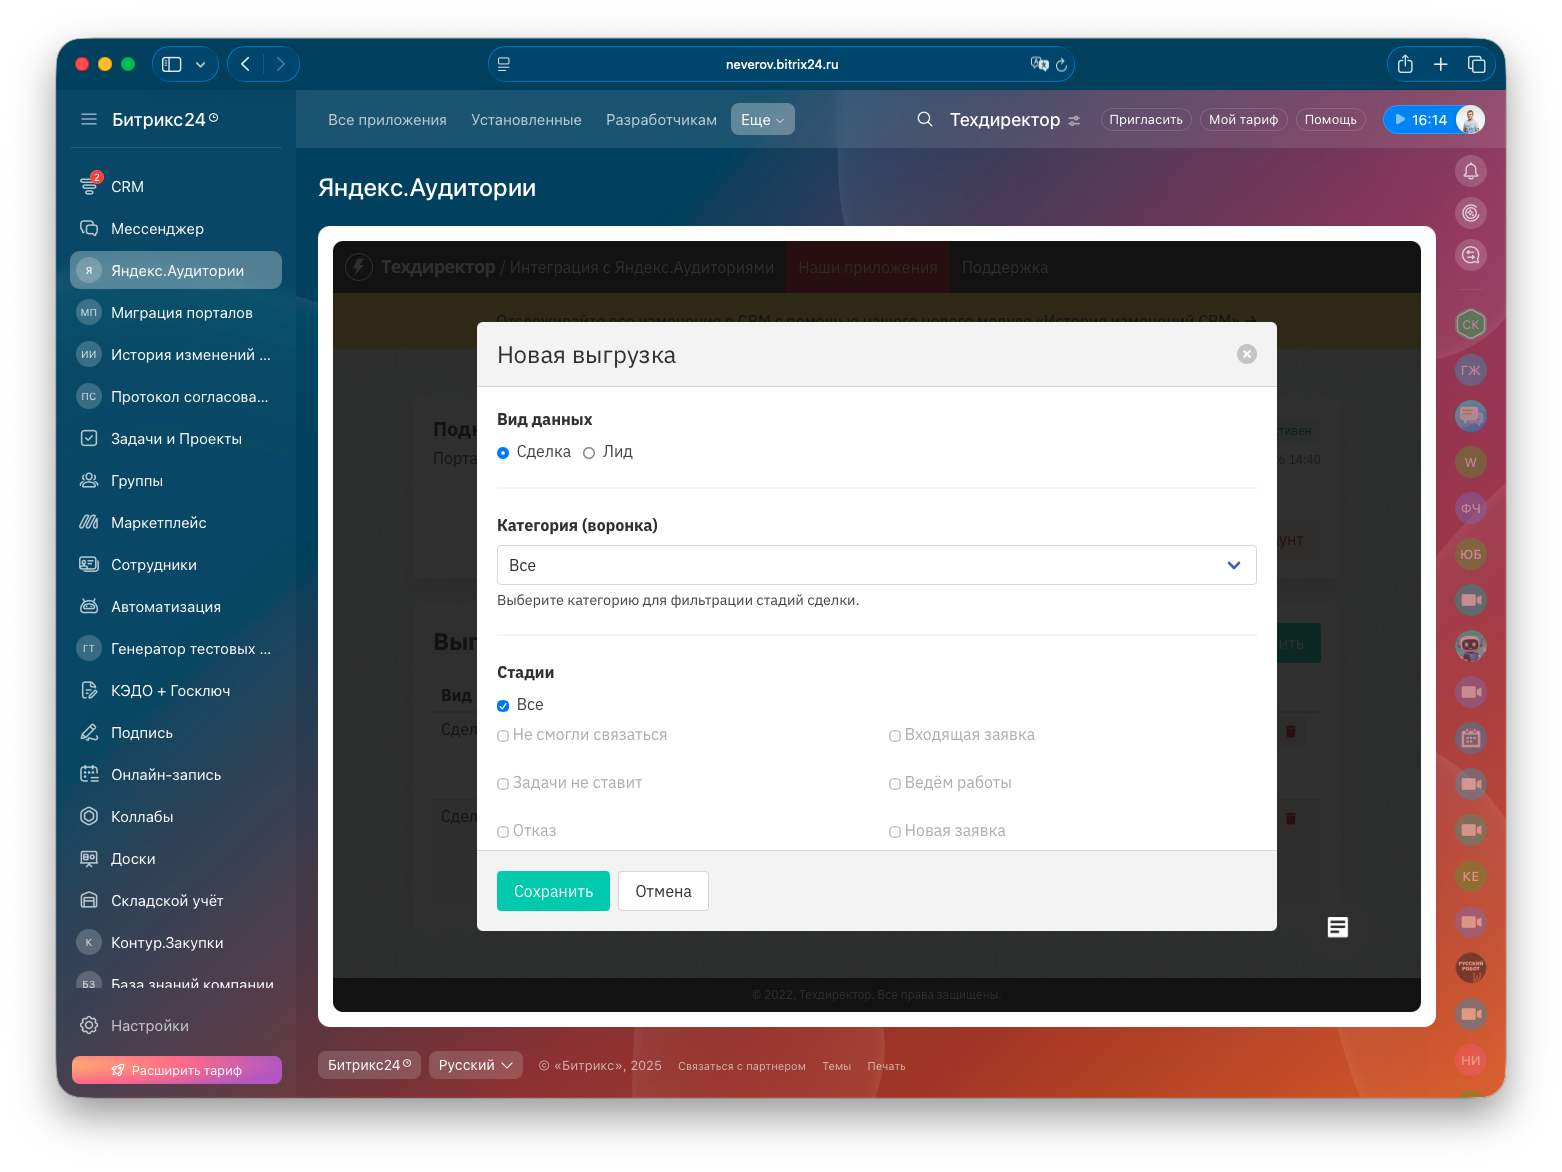Check the Ведём работы stage
Viewport: 1562px width, 1172px height.
coord(895,784)
